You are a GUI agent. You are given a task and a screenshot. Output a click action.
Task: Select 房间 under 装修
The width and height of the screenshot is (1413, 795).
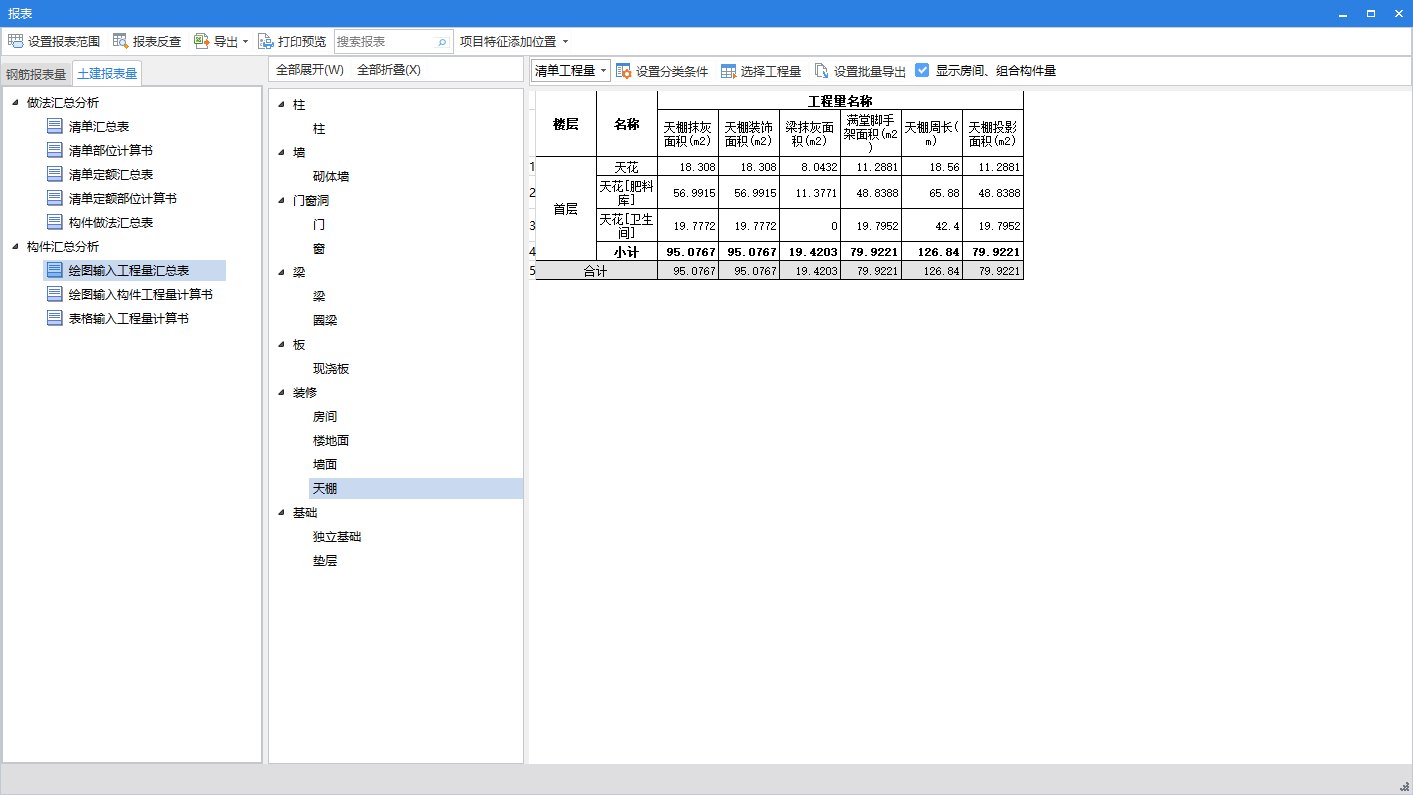click(x=325, y=416)
